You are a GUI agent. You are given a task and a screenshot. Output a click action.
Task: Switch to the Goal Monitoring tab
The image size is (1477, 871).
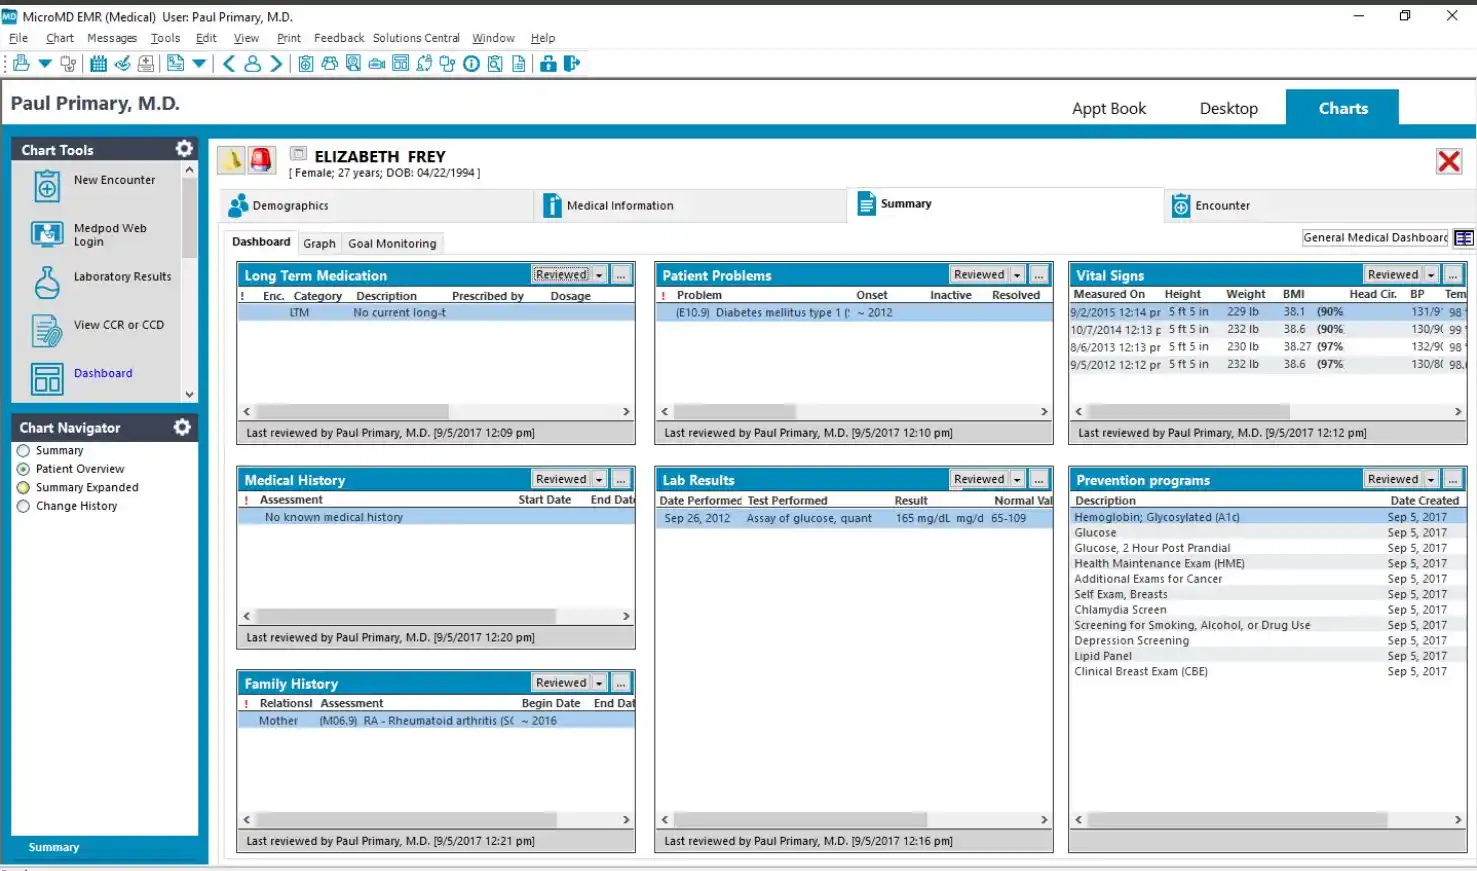tap(392, 242)
